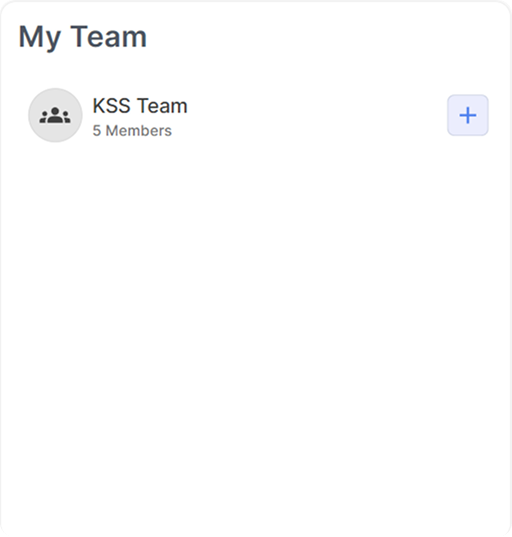
Task: Tap the plus icon beside KSS Team
Action: click(x=467, y=115)
